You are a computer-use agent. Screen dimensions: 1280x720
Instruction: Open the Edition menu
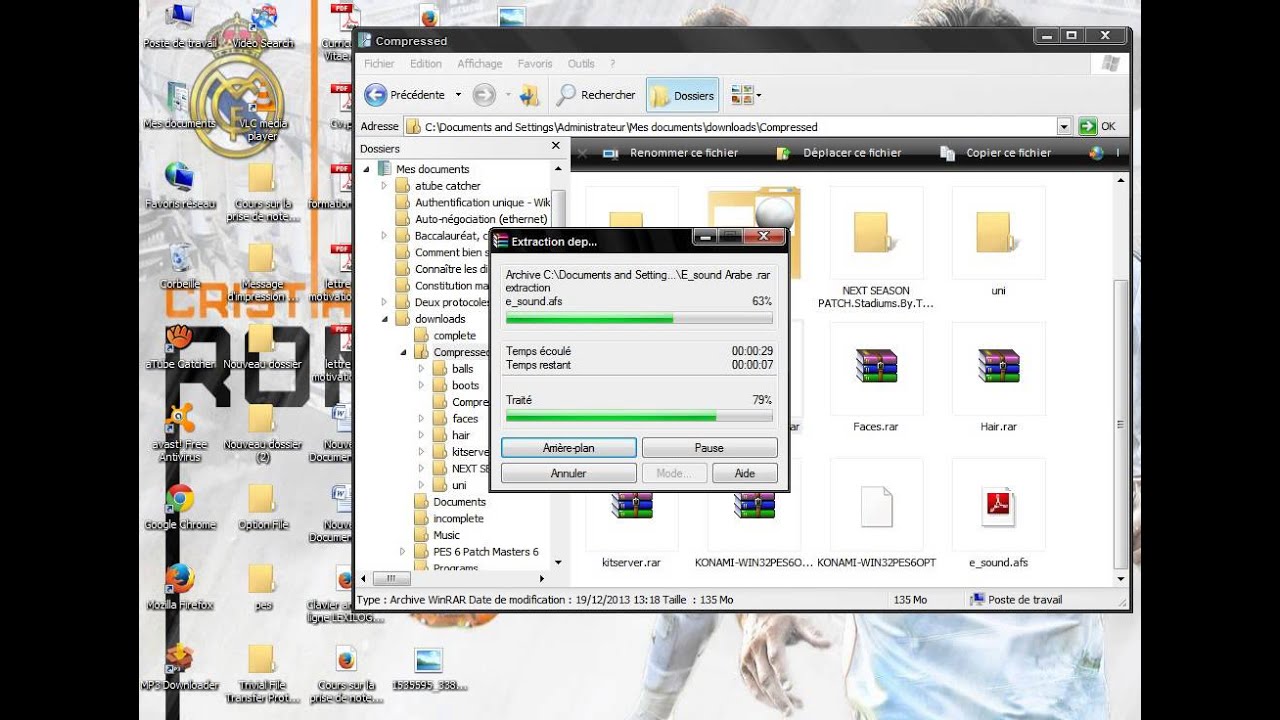click(x=426, y=64)
